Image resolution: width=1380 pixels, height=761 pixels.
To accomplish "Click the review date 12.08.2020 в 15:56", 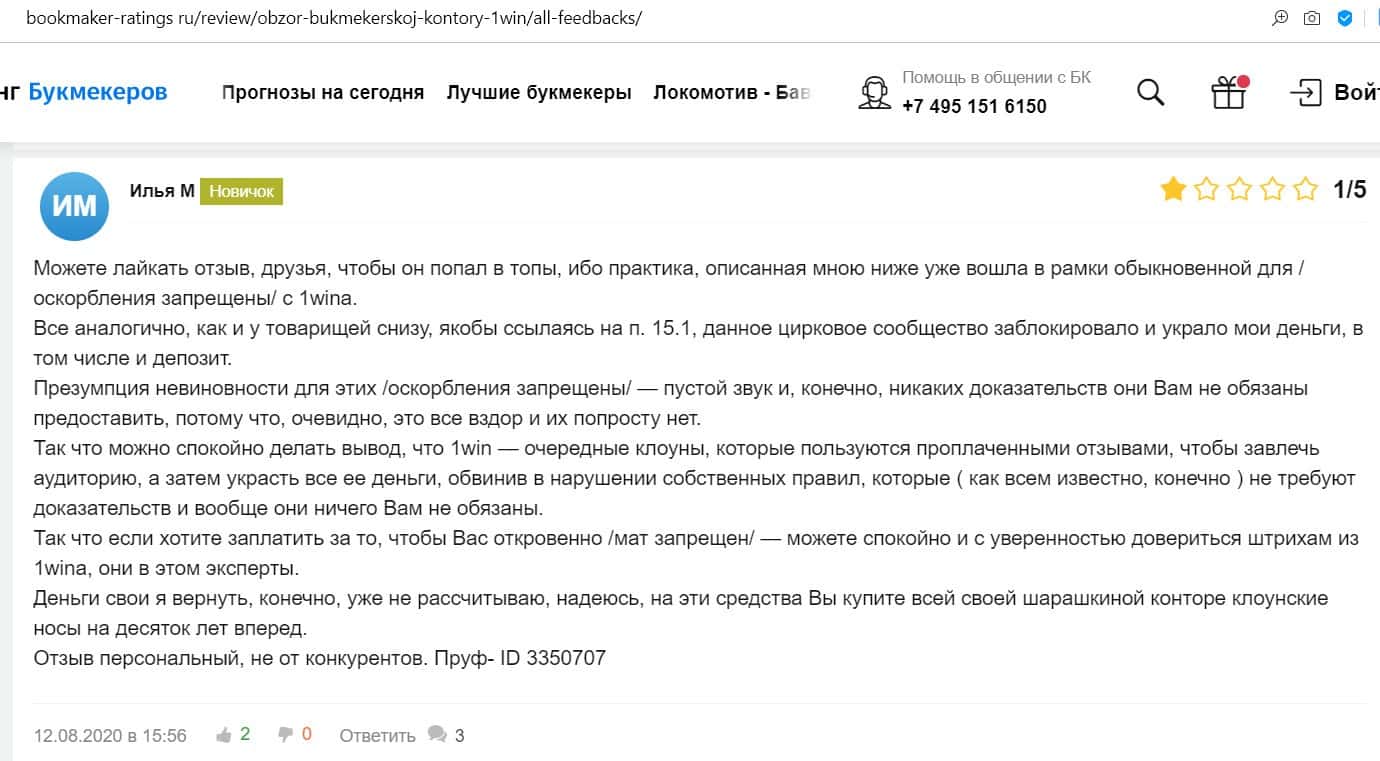I will pyautogui.click(x=110, y=736).
